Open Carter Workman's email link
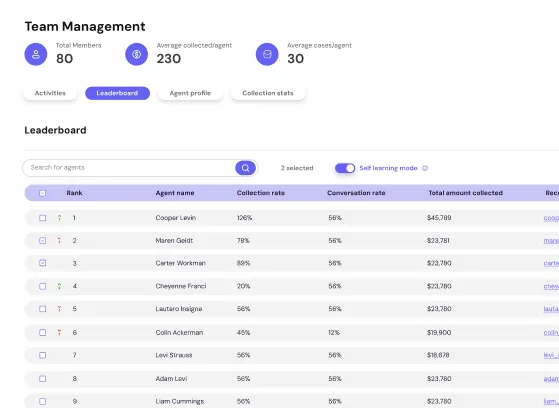Viewport: 559px width, 408px height. click(x=551, y=263)
